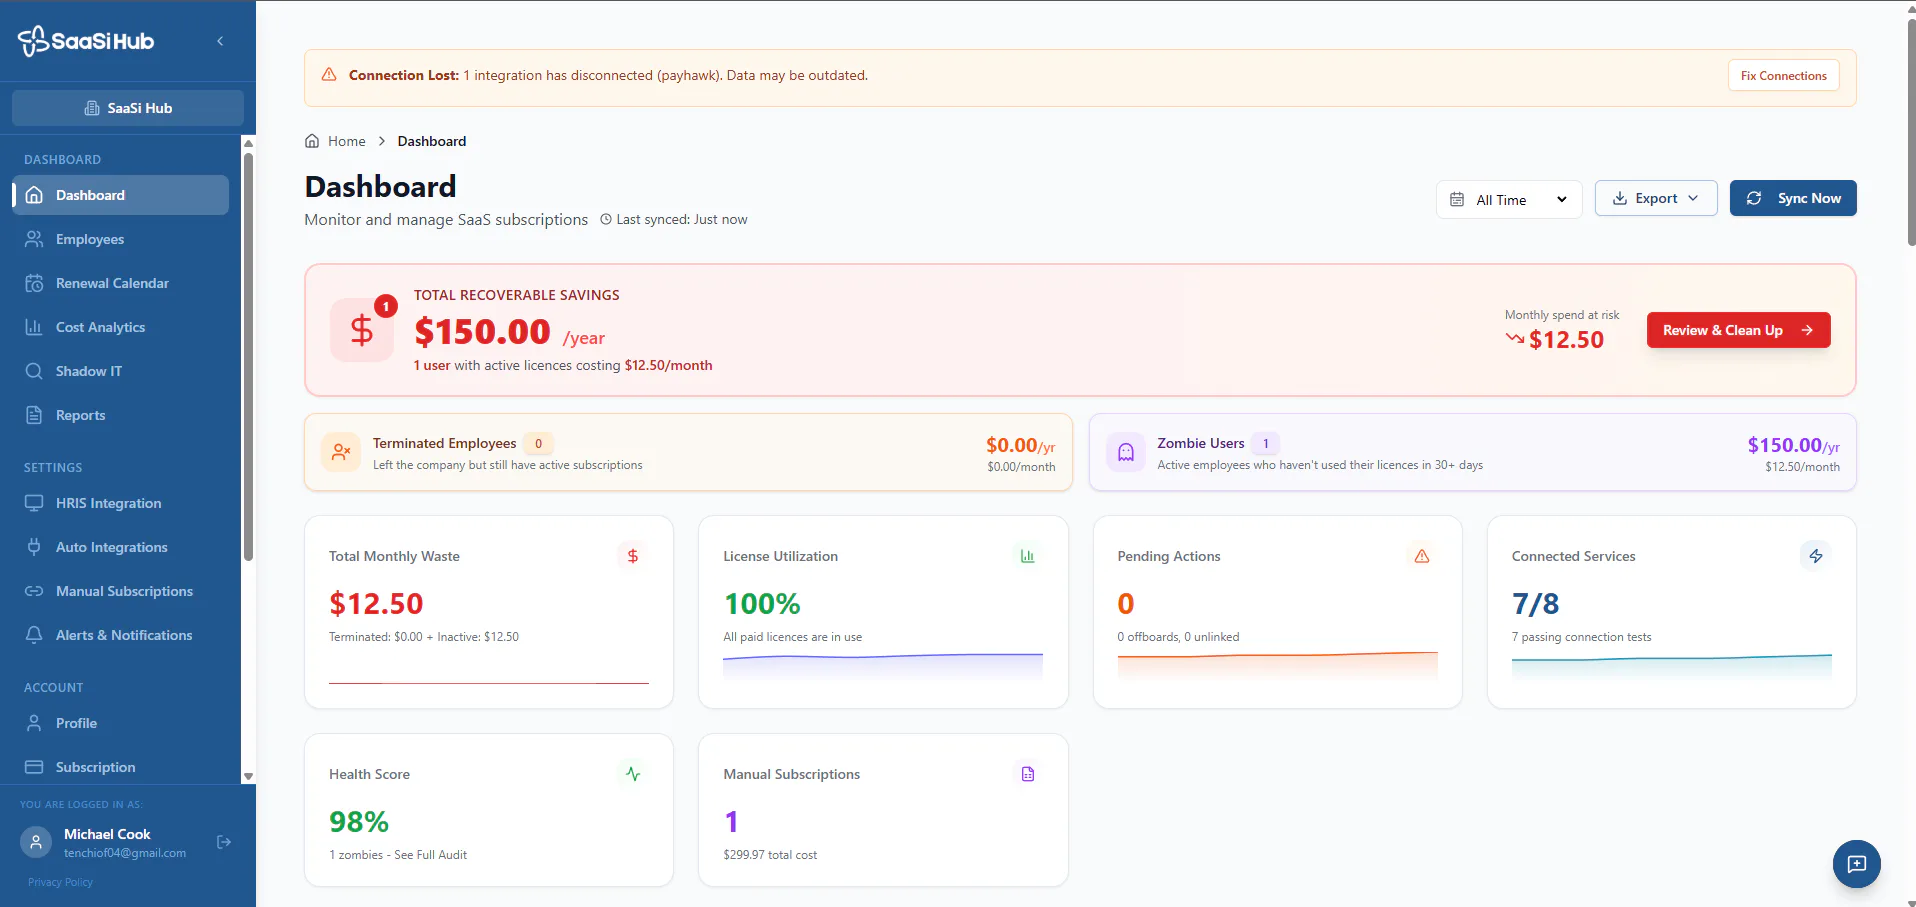Click the Fix Connections button

coord(1783,76)
